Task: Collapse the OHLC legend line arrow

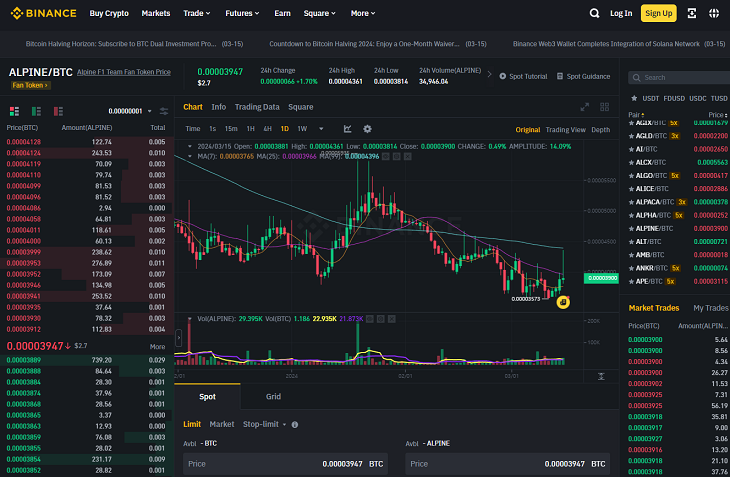Action: coord(189,147)
